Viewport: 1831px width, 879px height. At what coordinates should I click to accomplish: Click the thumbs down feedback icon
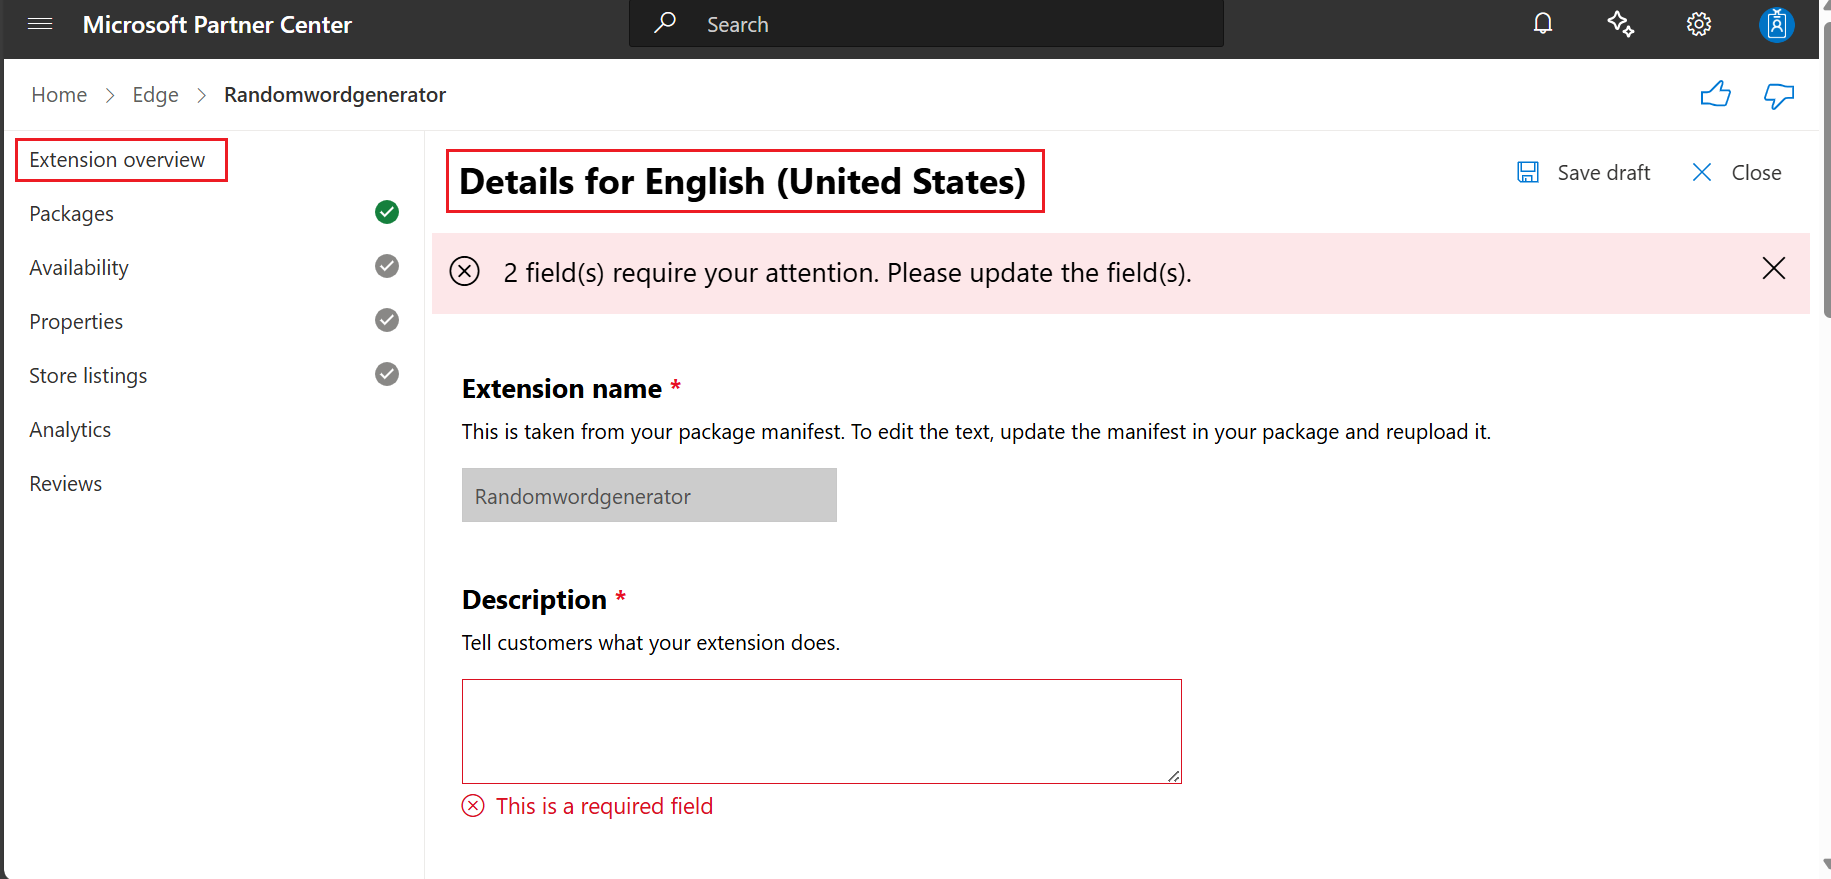(1778, 96)
